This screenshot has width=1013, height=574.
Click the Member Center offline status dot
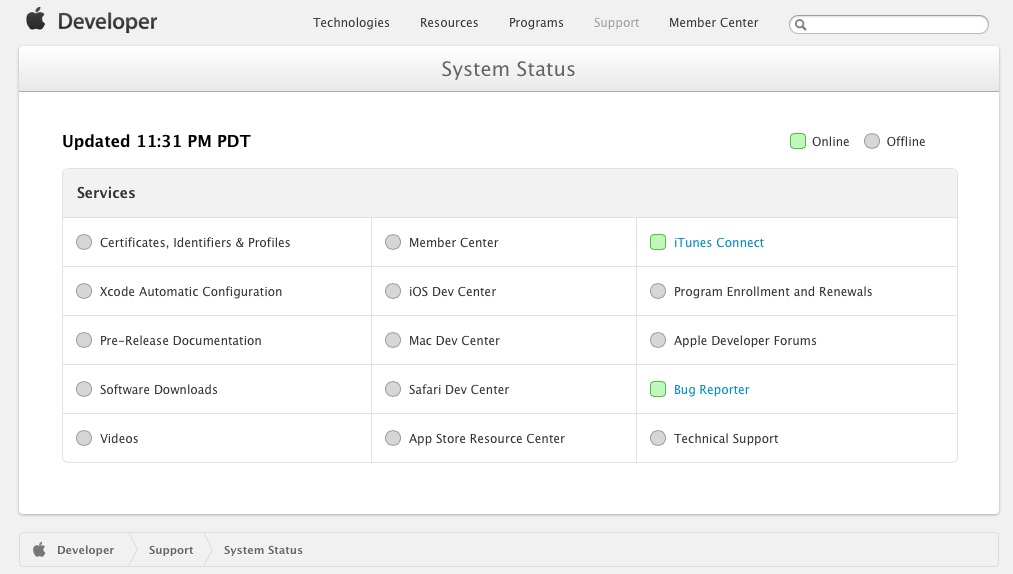(393, 242)
